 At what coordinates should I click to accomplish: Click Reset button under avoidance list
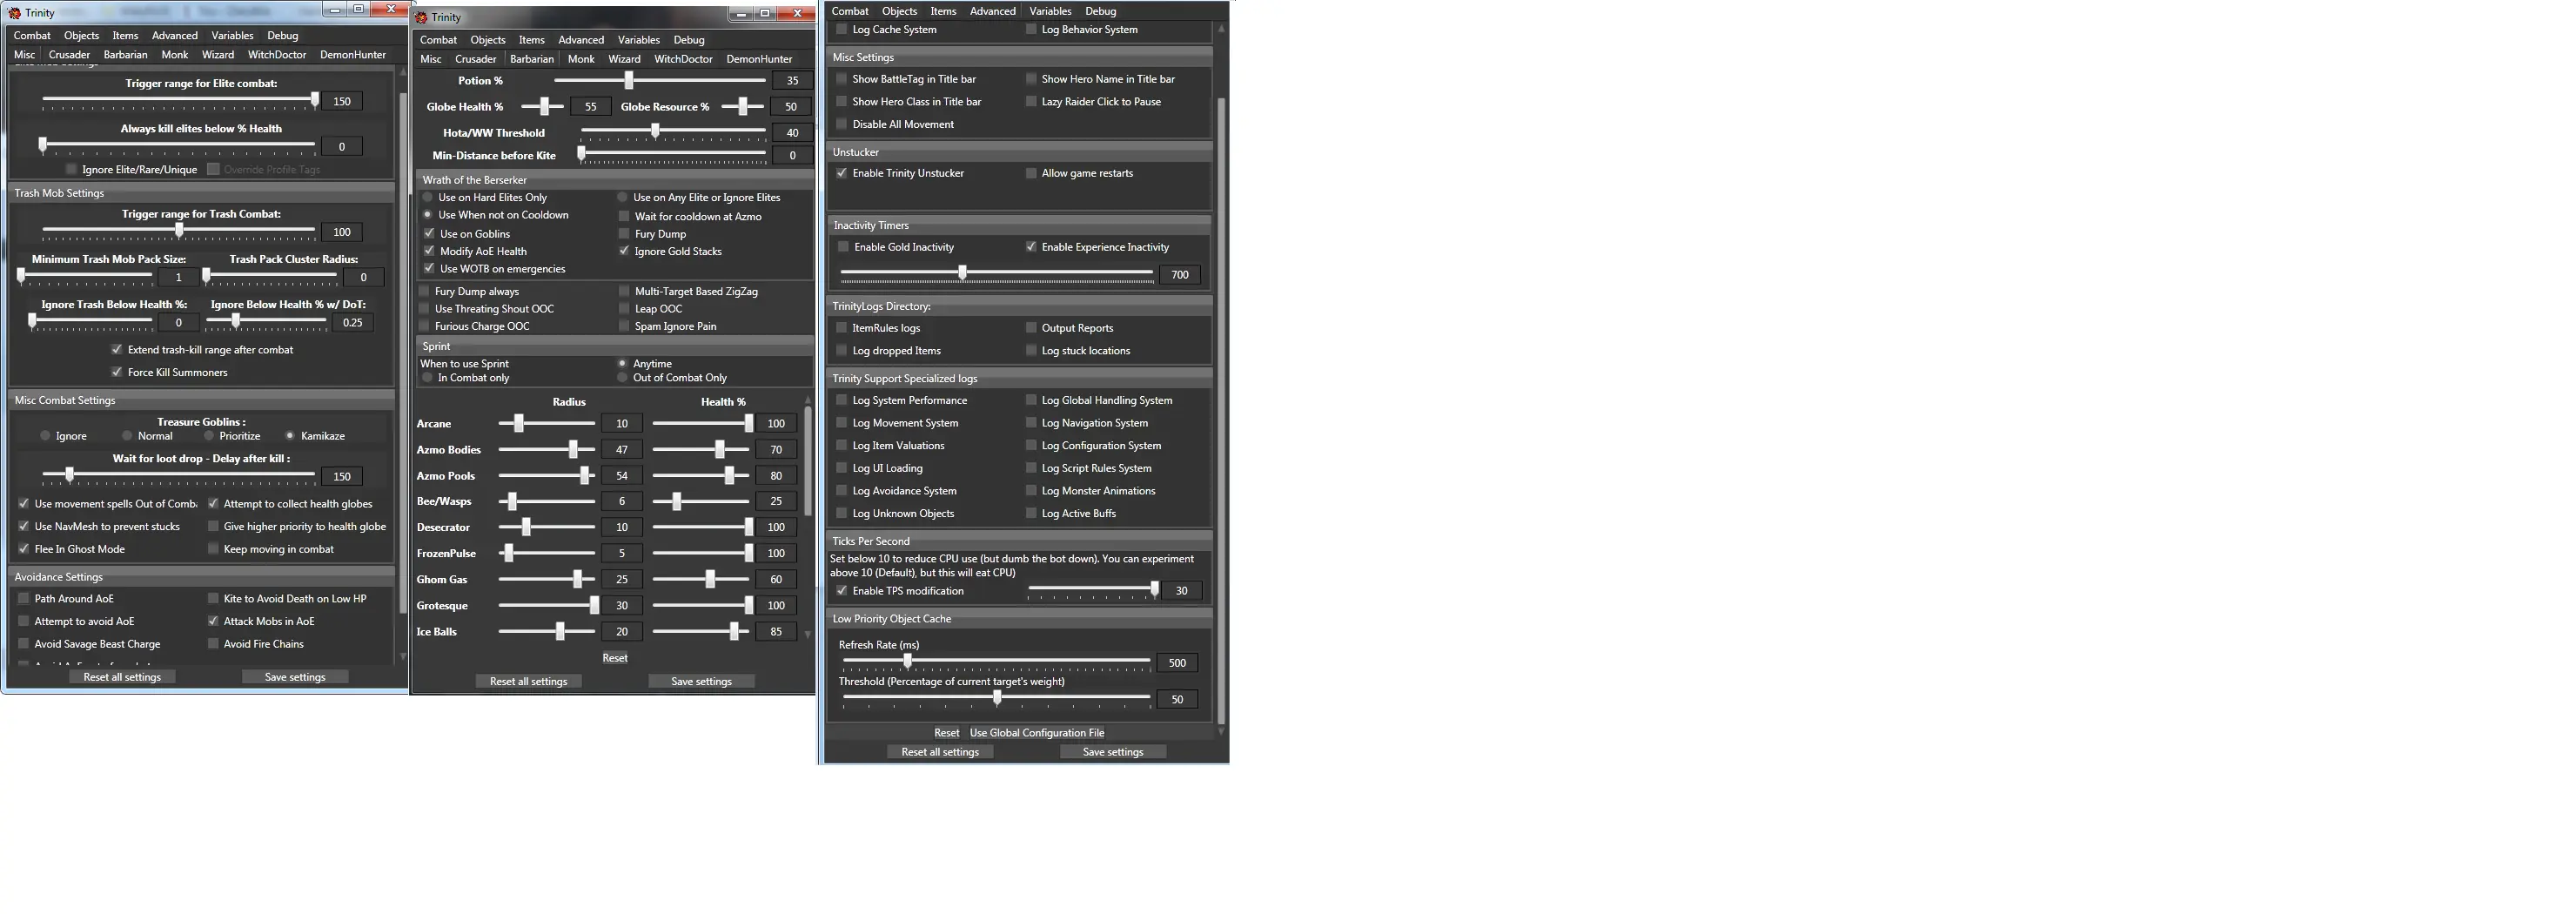pyautogui.click(x=615, y=658)
